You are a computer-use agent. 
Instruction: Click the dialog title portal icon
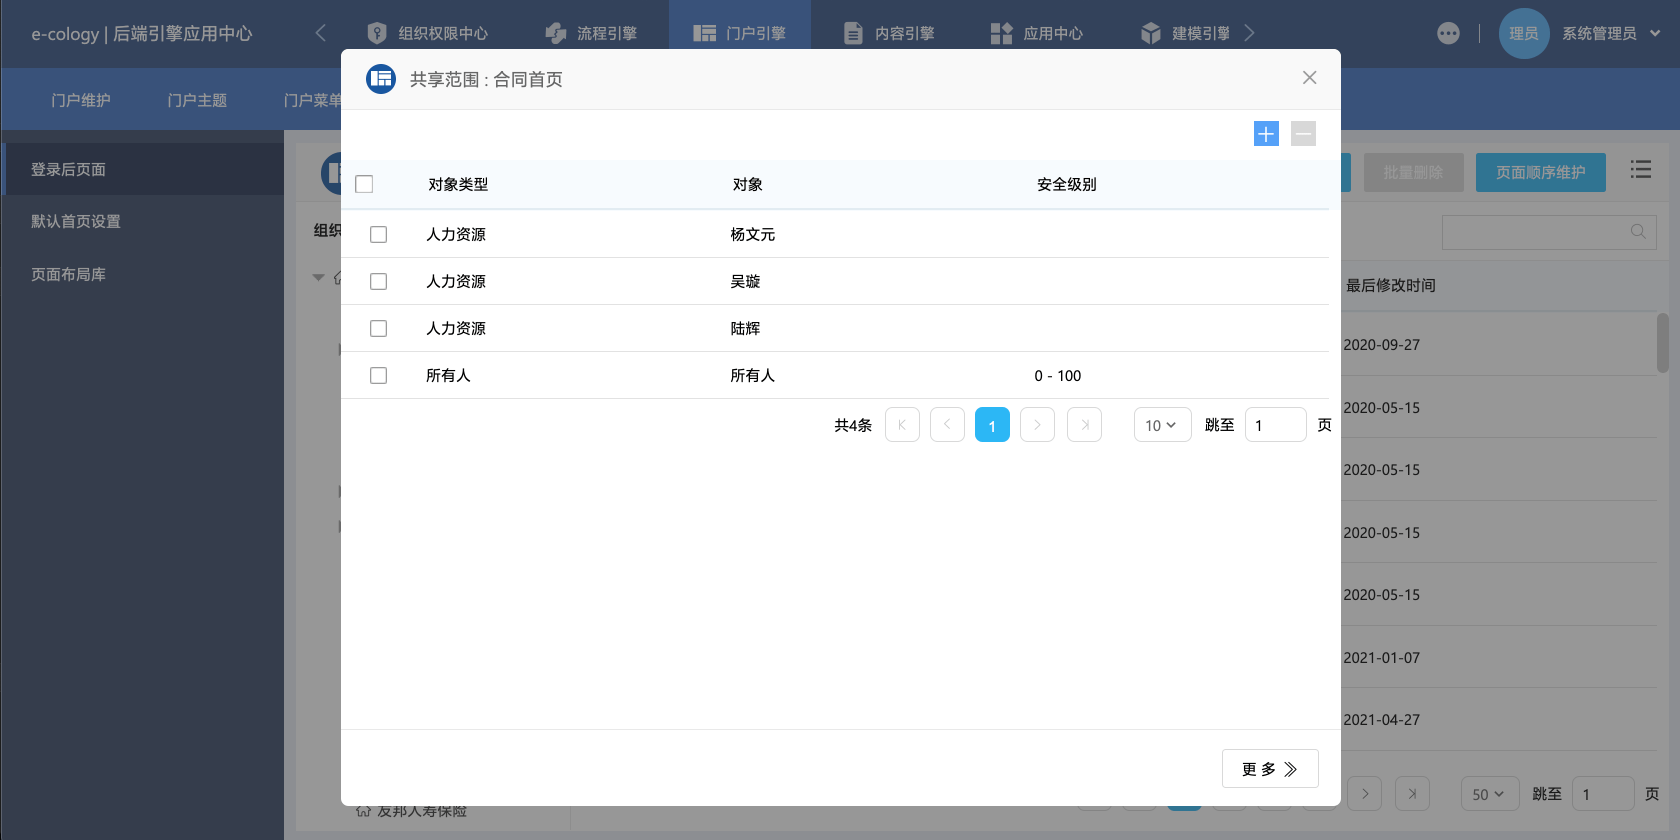pos(381,79)
